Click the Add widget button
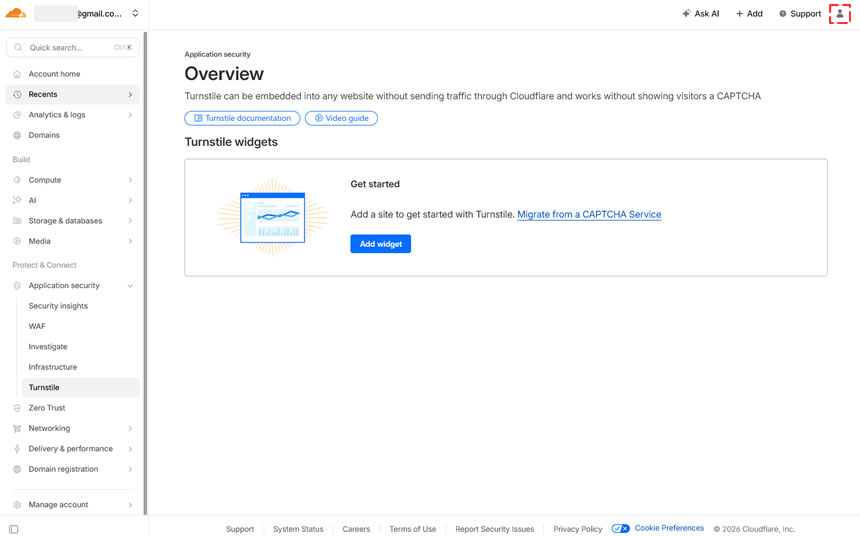Screen dimensions: 860x536 (381, 244)
